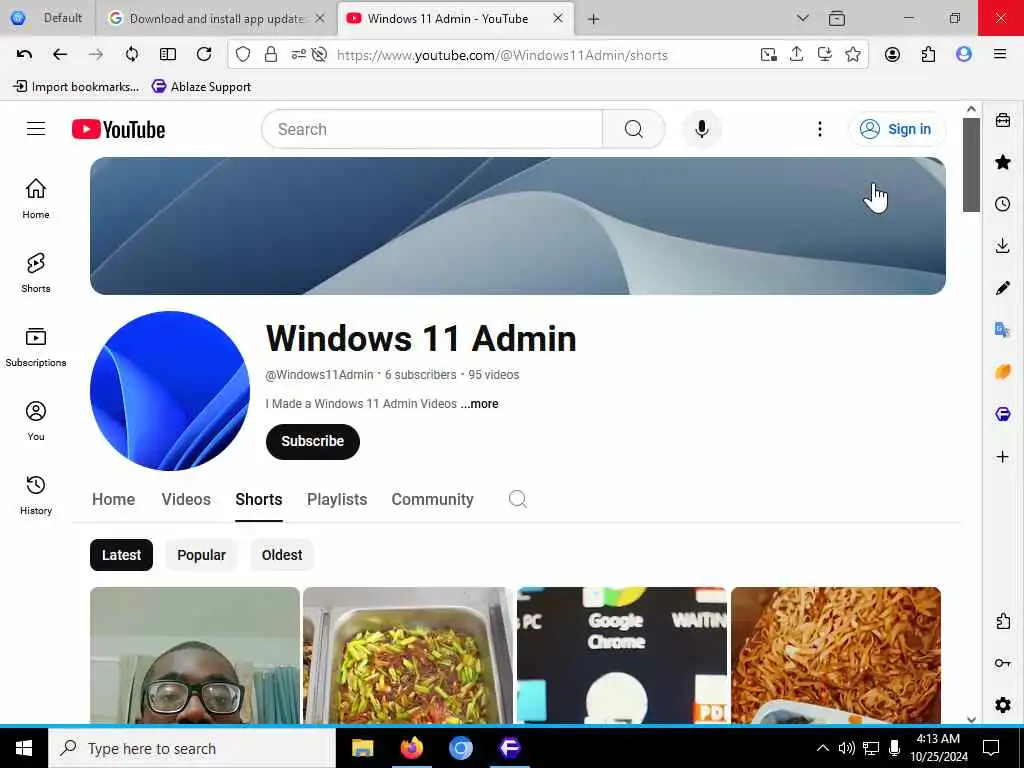Start voice search with the microphone icon
Image resolution: width=1024 pixels, height=768 pixels.
point(701,129)
